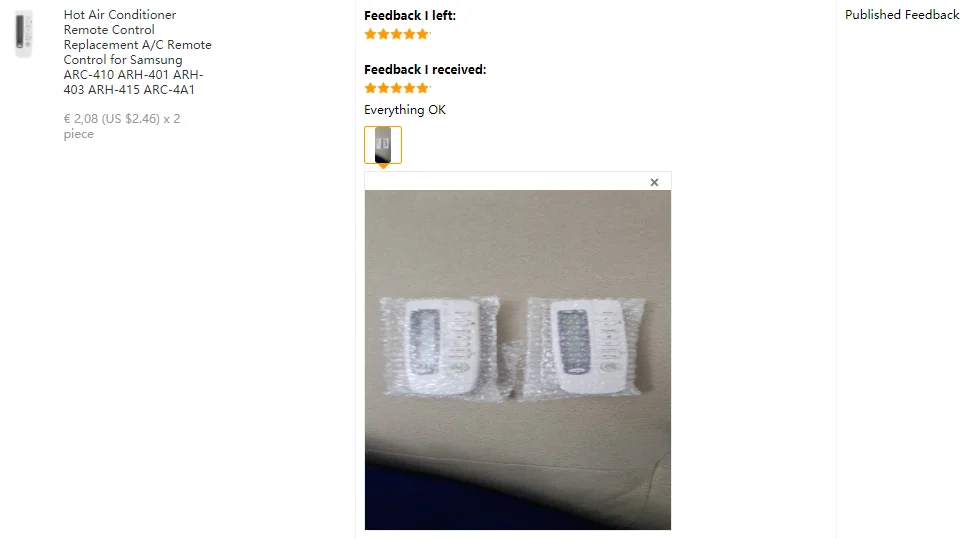Click the third star under Feedback I left
The width and height of the screenshot is (967, 539).
point(397,34)
